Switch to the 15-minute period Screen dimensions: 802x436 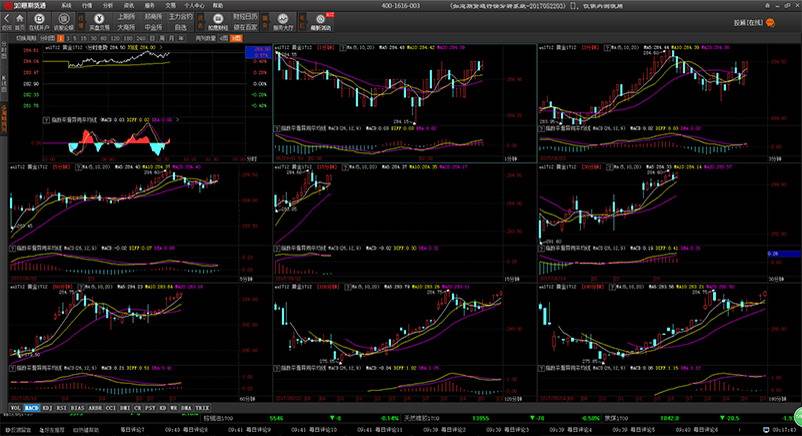click(x=84, y=38)
